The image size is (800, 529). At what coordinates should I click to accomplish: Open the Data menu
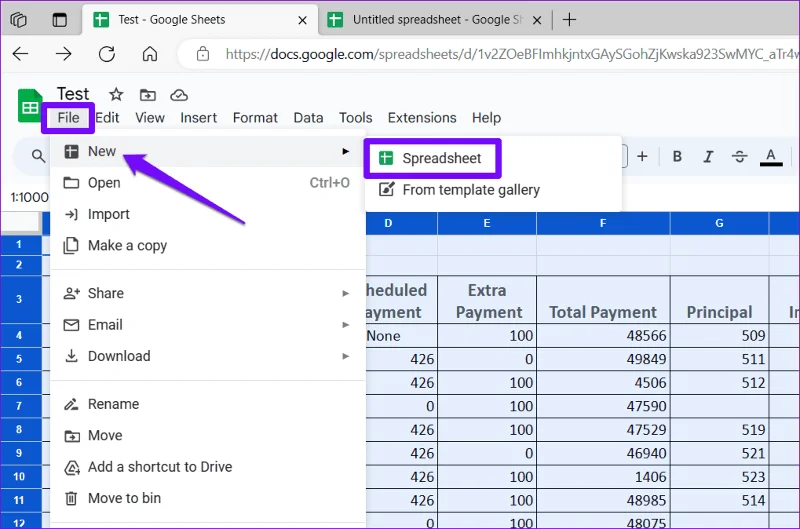(x=308, y=118)
